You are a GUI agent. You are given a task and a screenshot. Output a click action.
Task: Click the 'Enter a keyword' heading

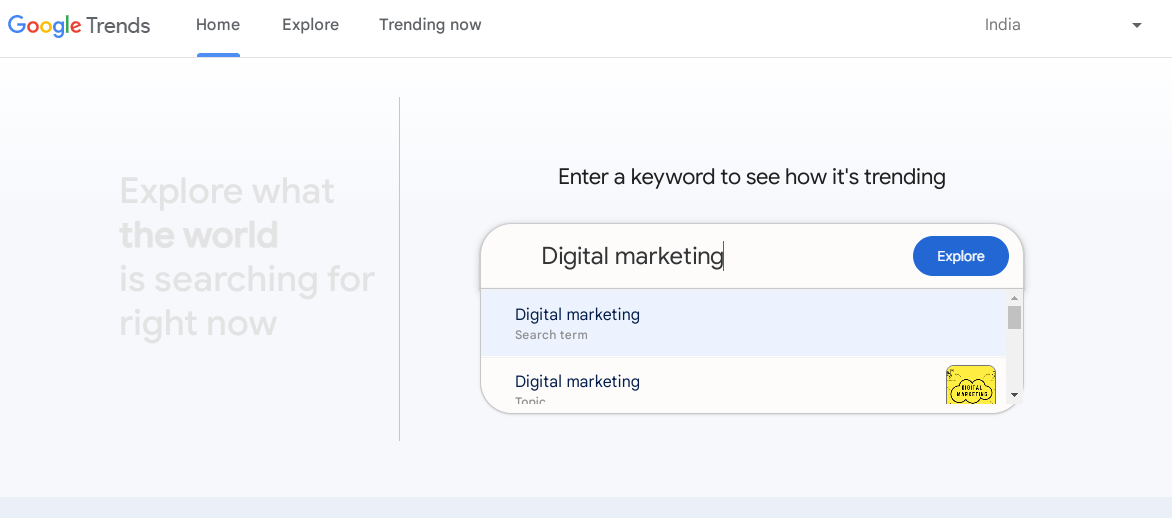[x=751, y=177]
